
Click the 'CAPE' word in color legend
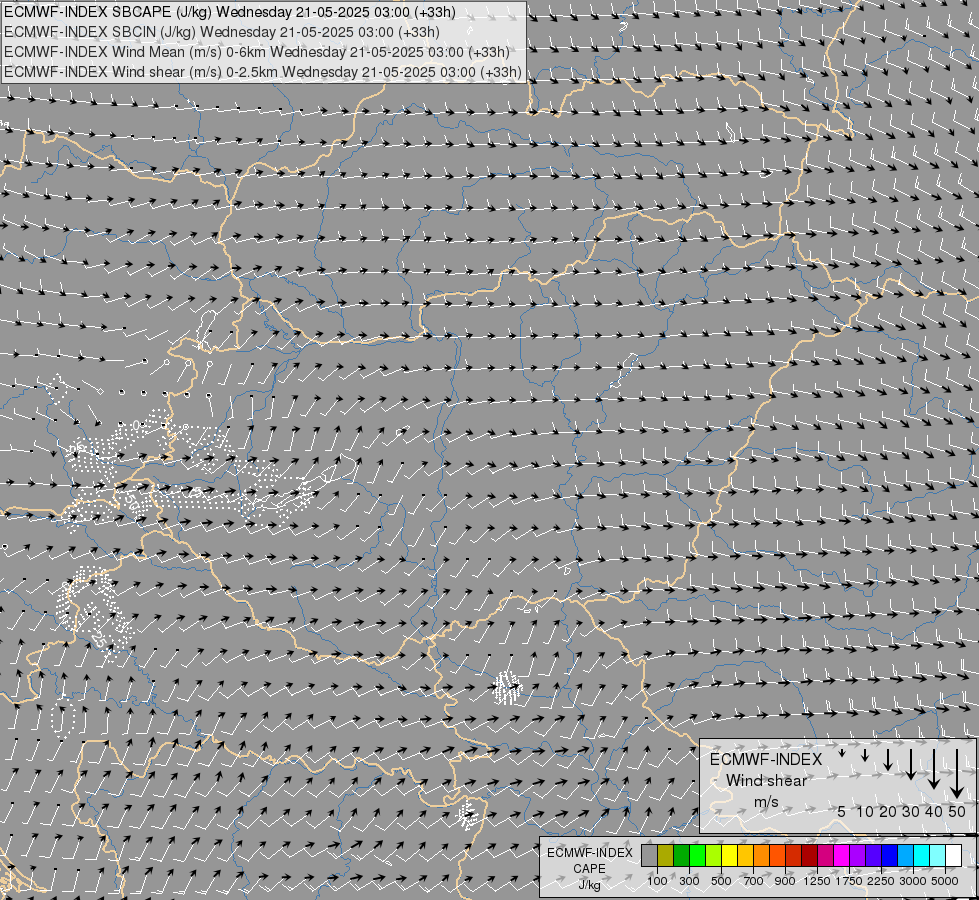tap(589, 869)
